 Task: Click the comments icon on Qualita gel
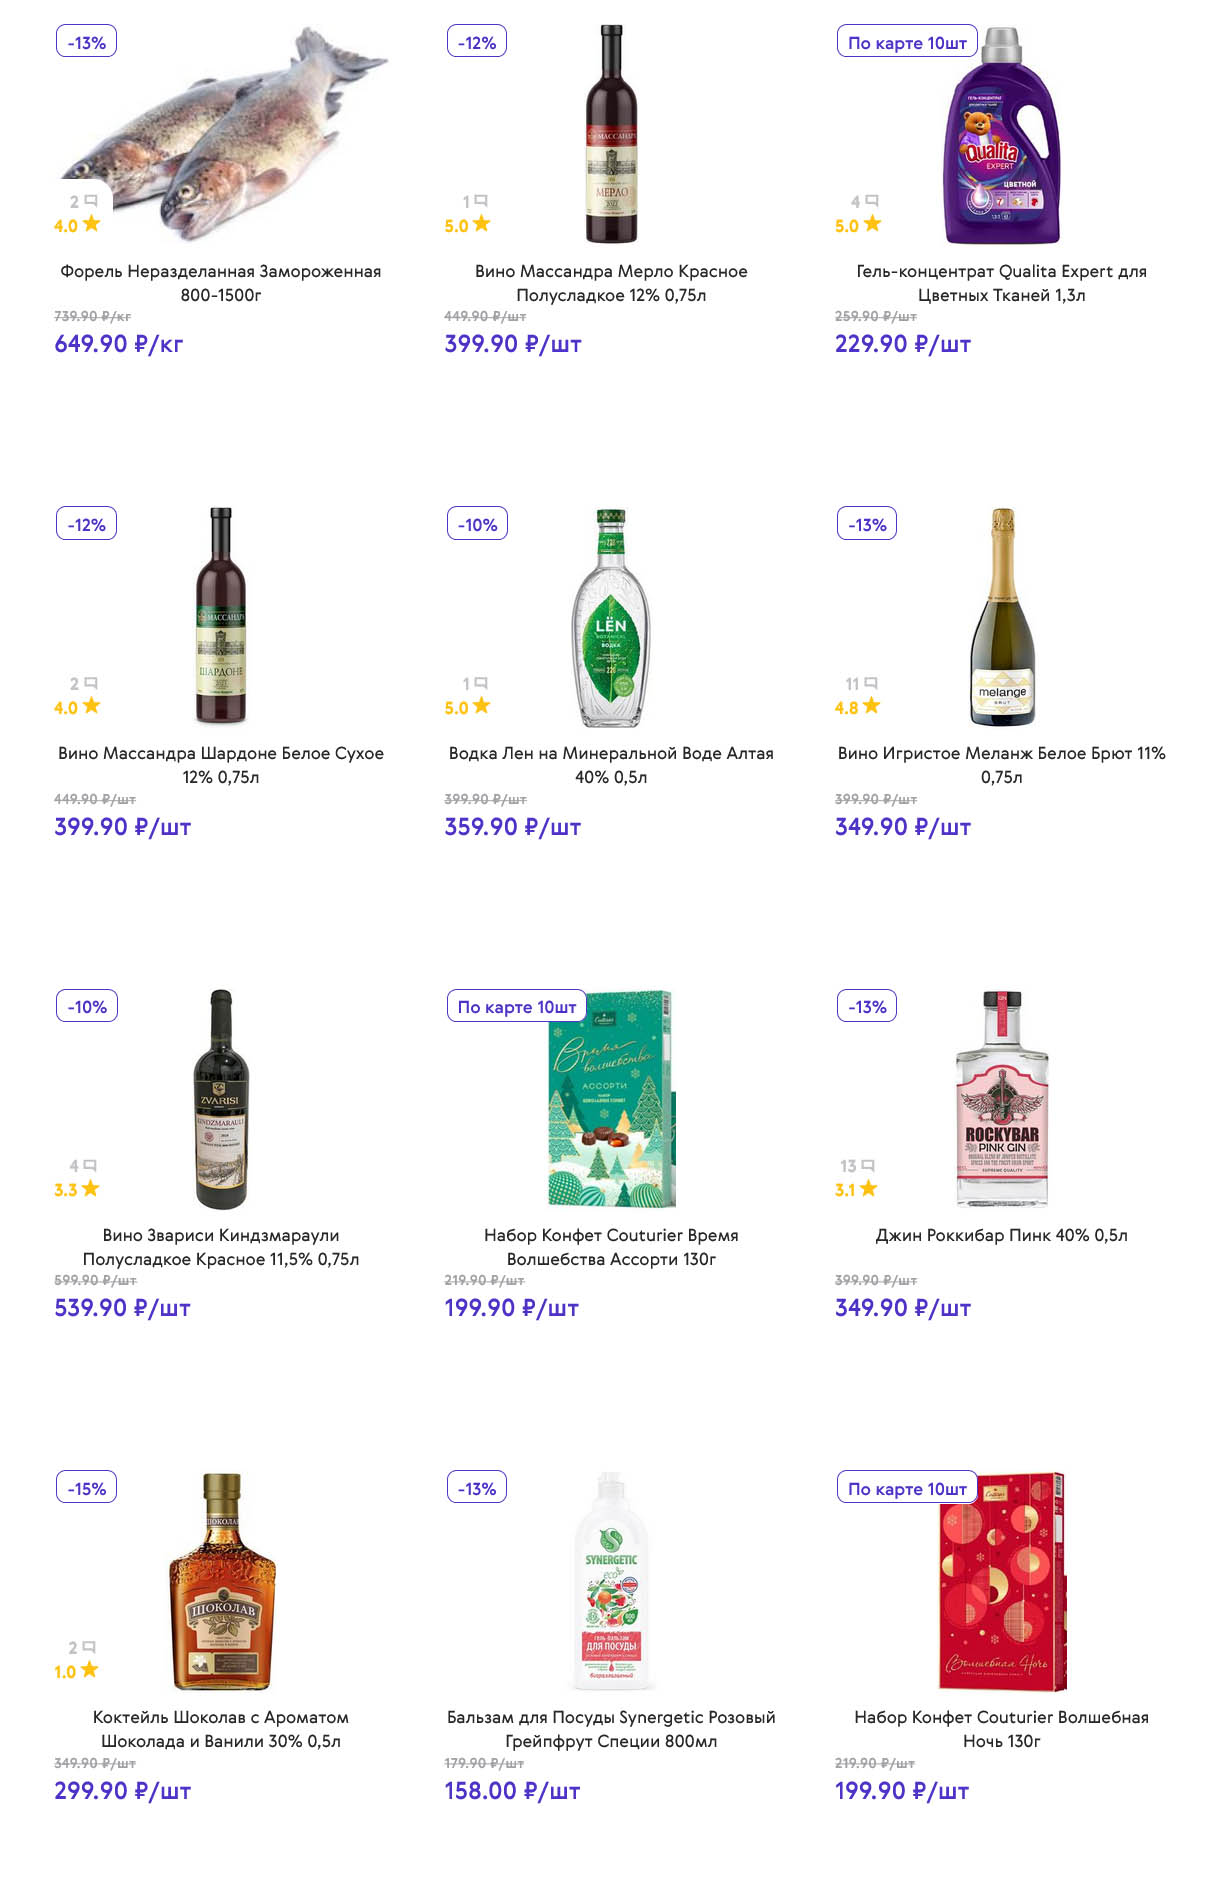[x=872, y=201]
